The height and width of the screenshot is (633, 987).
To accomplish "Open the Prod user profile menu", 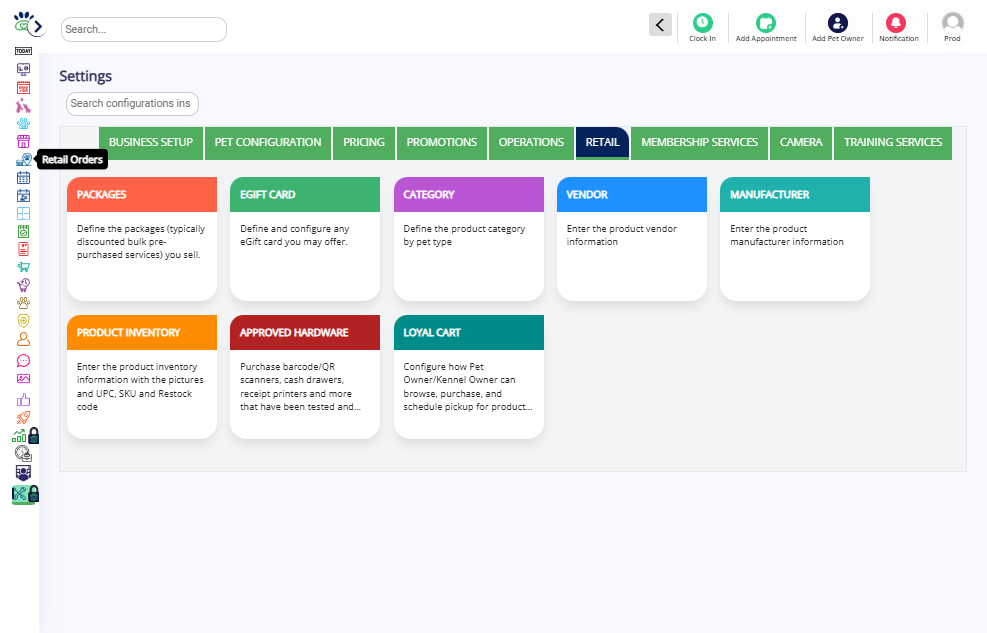I will [x=952, y=28].
